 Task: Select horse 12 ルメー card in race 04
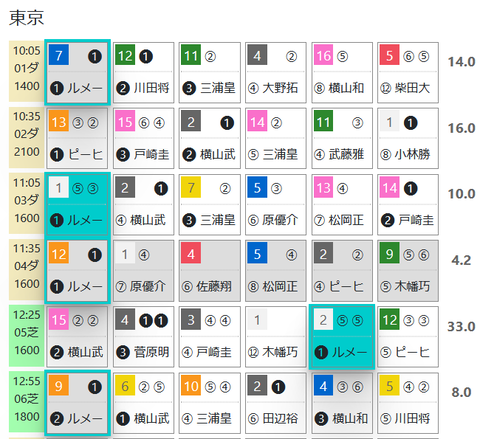[x=77, y=270]
